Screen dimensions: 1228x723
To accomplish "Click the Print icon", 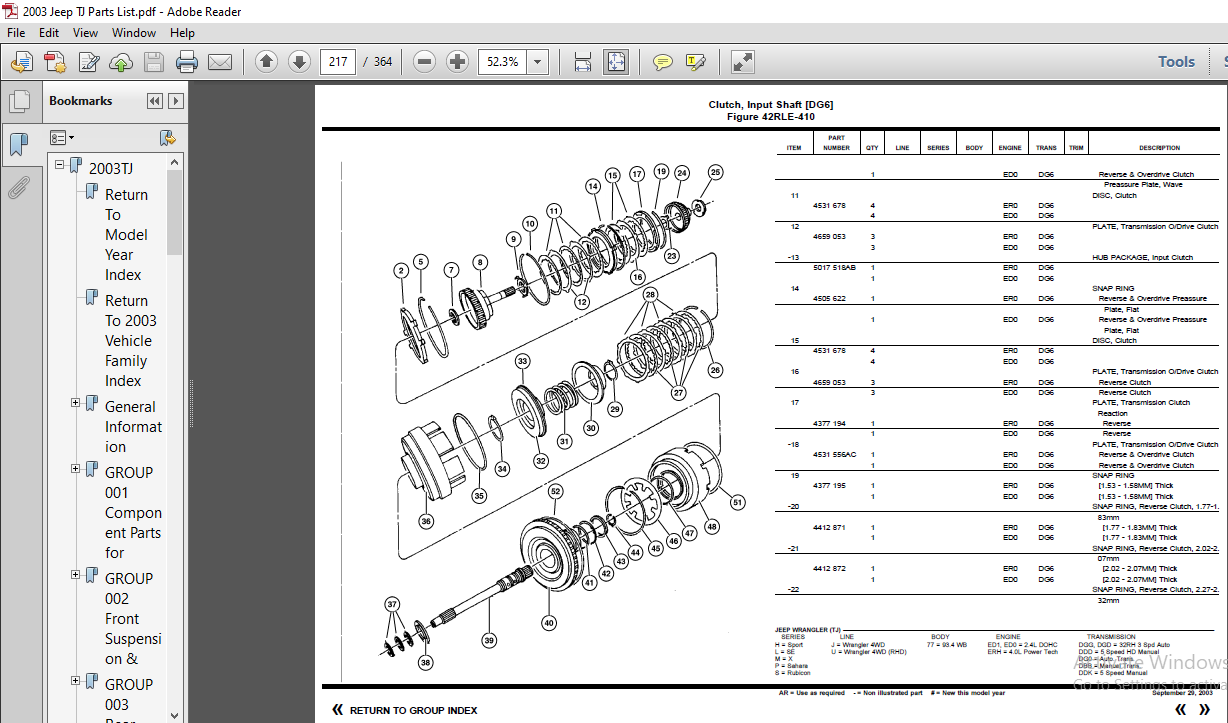I will (x=187, y=62).
